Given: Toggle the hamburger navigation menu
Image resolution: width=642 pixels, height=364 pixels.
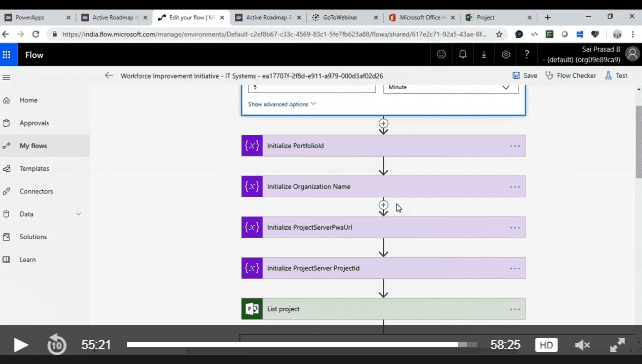Looking at the screenshot, I should pos(7,77).
